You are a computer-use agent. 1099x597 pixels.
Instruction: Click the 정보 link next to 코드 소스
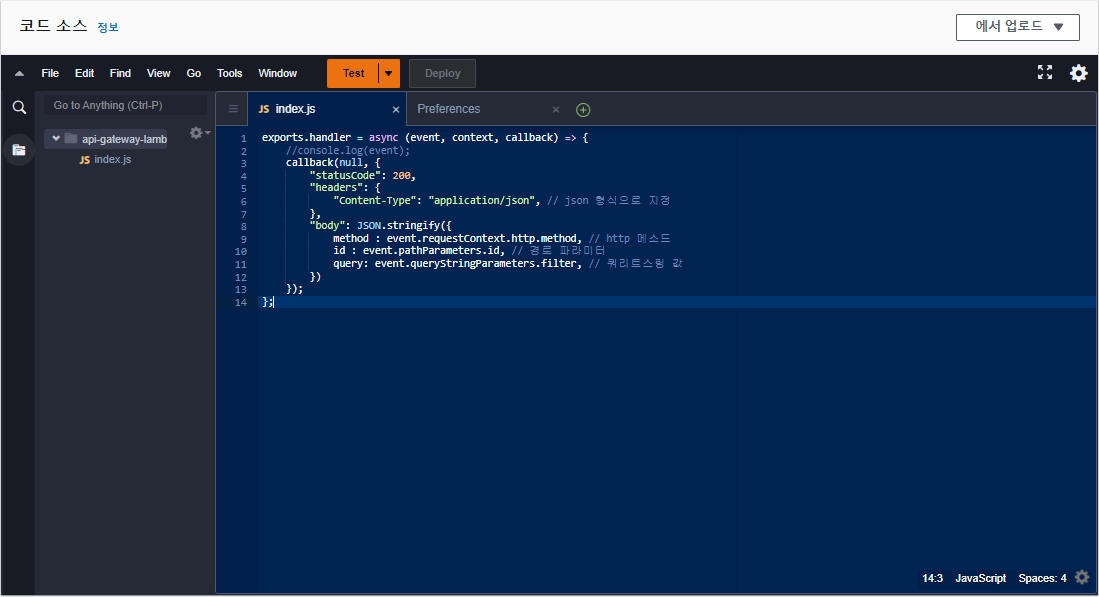pyautogui.click(x=107, y=27)
